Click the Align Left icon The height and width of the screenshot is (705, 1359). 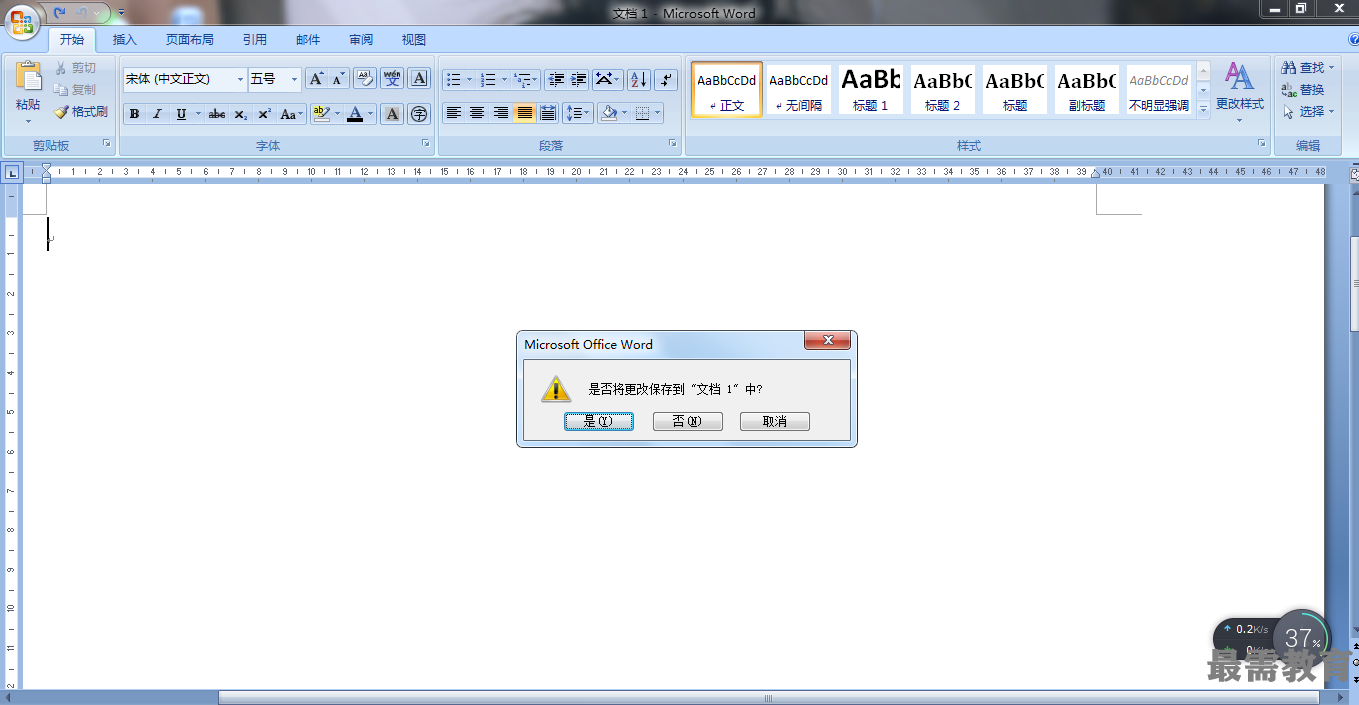(454, 113)
